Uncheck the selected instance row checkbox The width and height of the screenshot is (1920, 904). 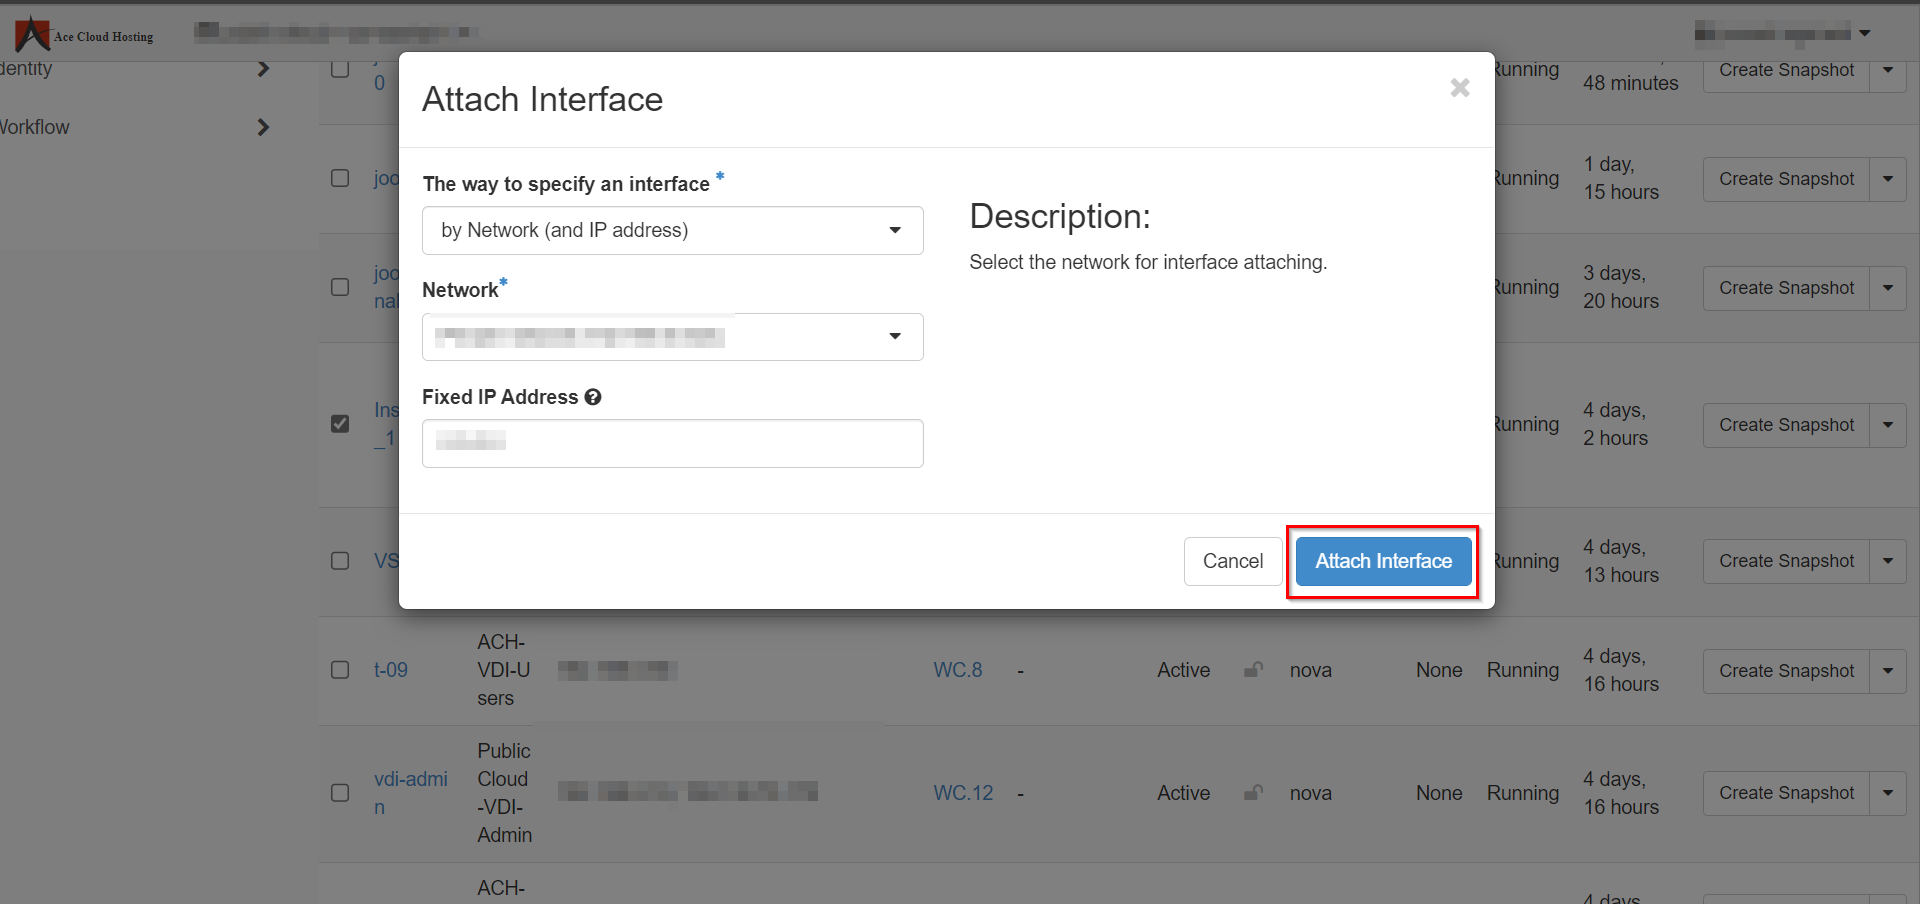340,424
